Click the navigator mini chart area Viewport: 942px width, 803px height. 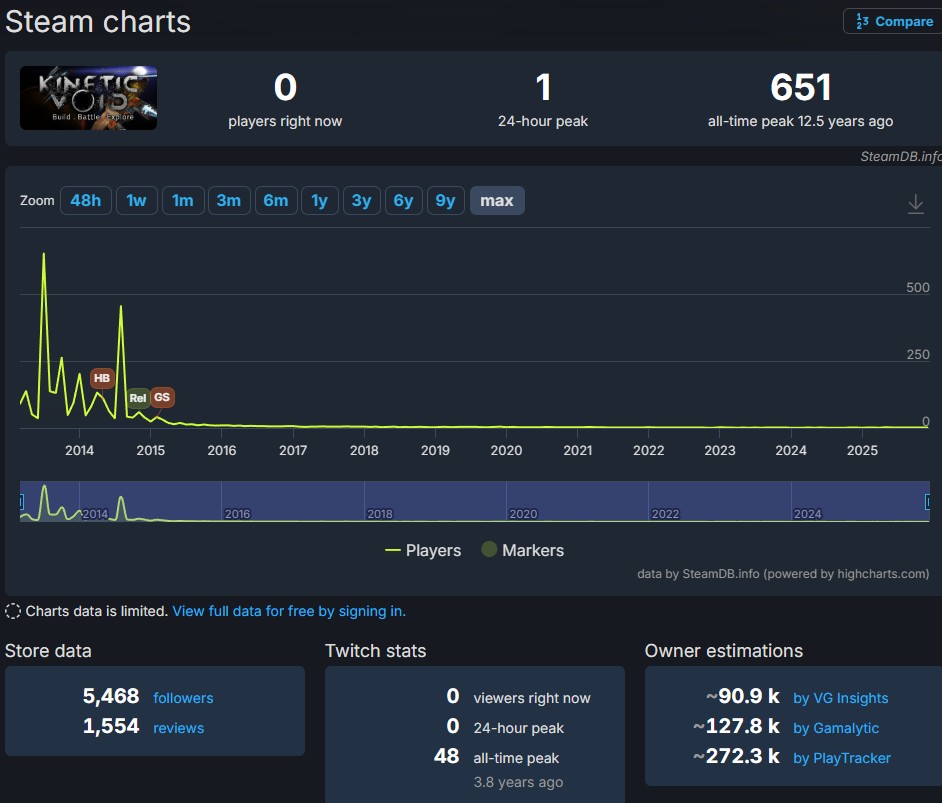tap(475, 501)
